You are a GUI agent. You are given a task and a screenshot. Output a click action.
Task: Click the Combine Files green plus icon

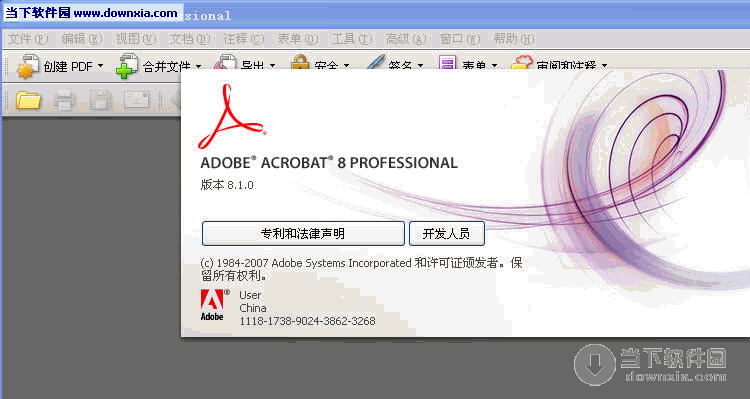tap(126, 66)
